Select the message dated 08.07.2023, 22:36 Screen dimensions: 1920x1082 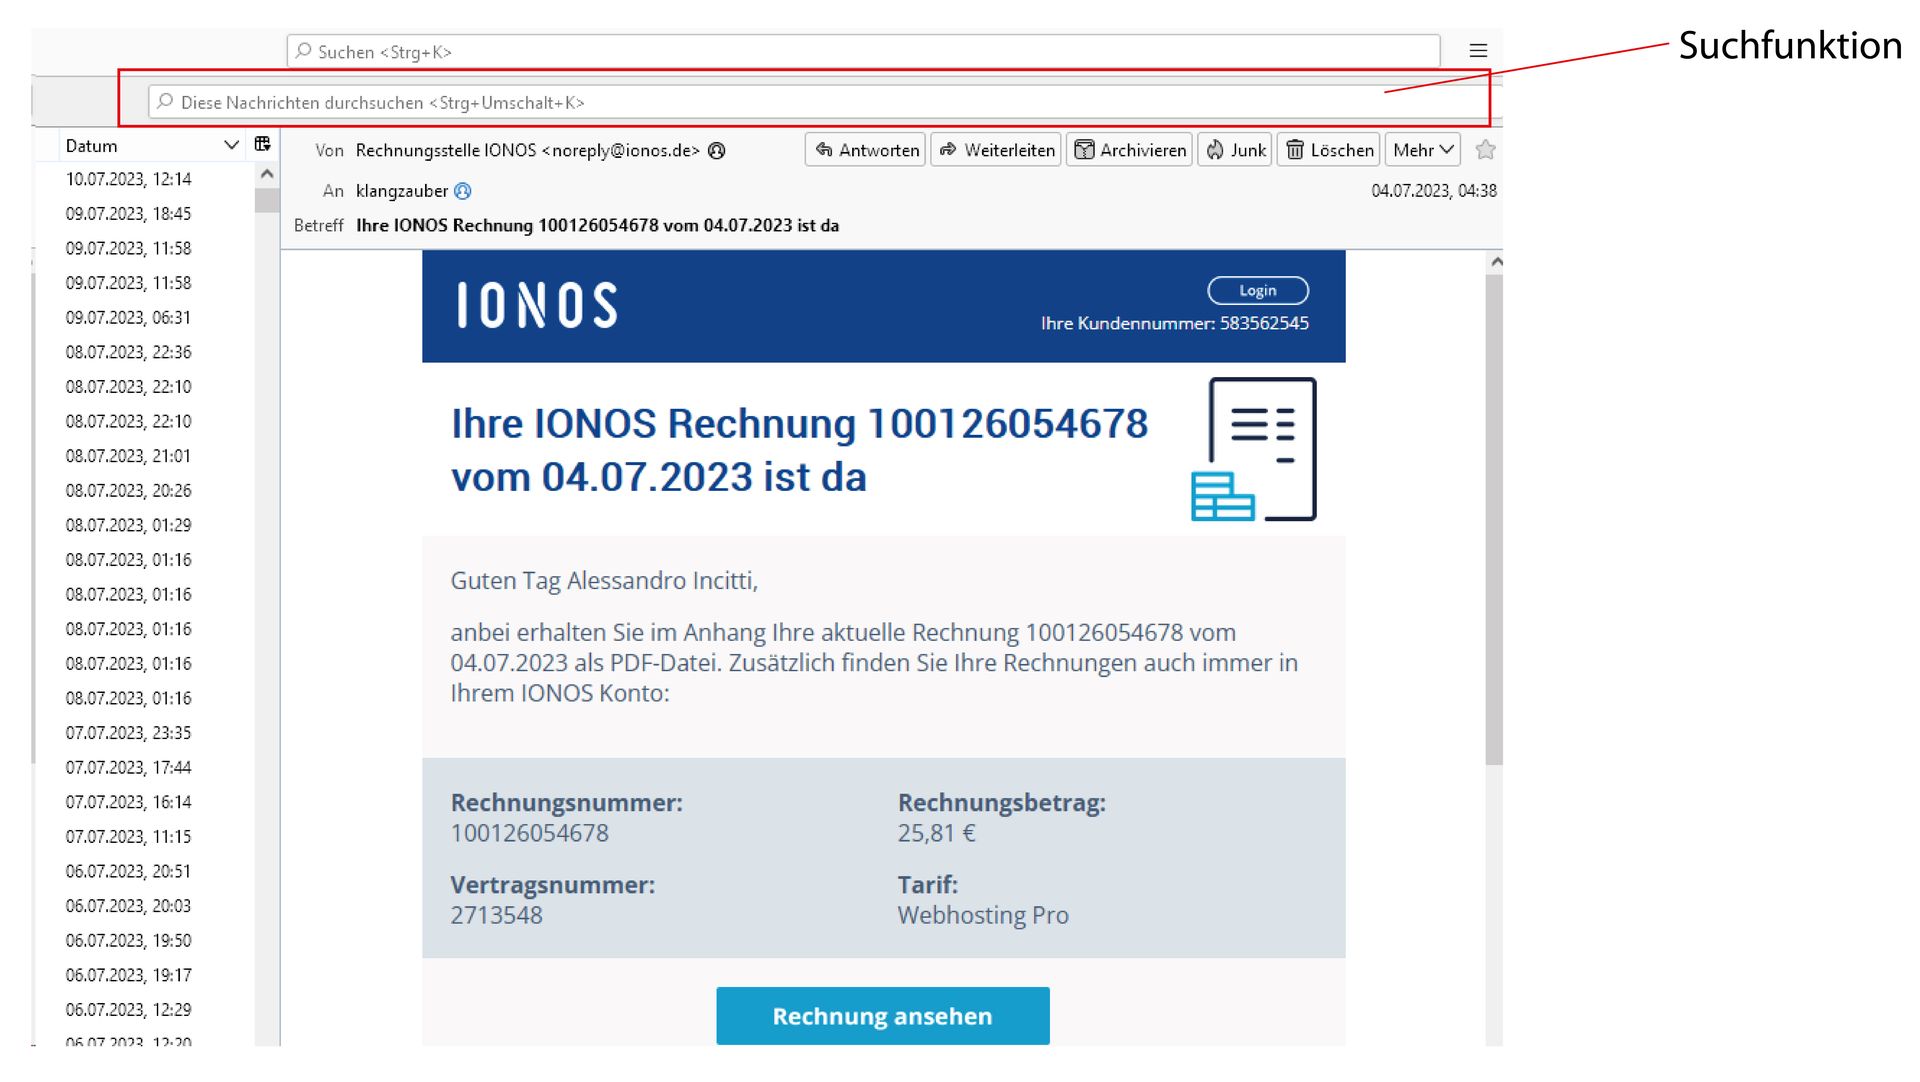coord(129,352)
